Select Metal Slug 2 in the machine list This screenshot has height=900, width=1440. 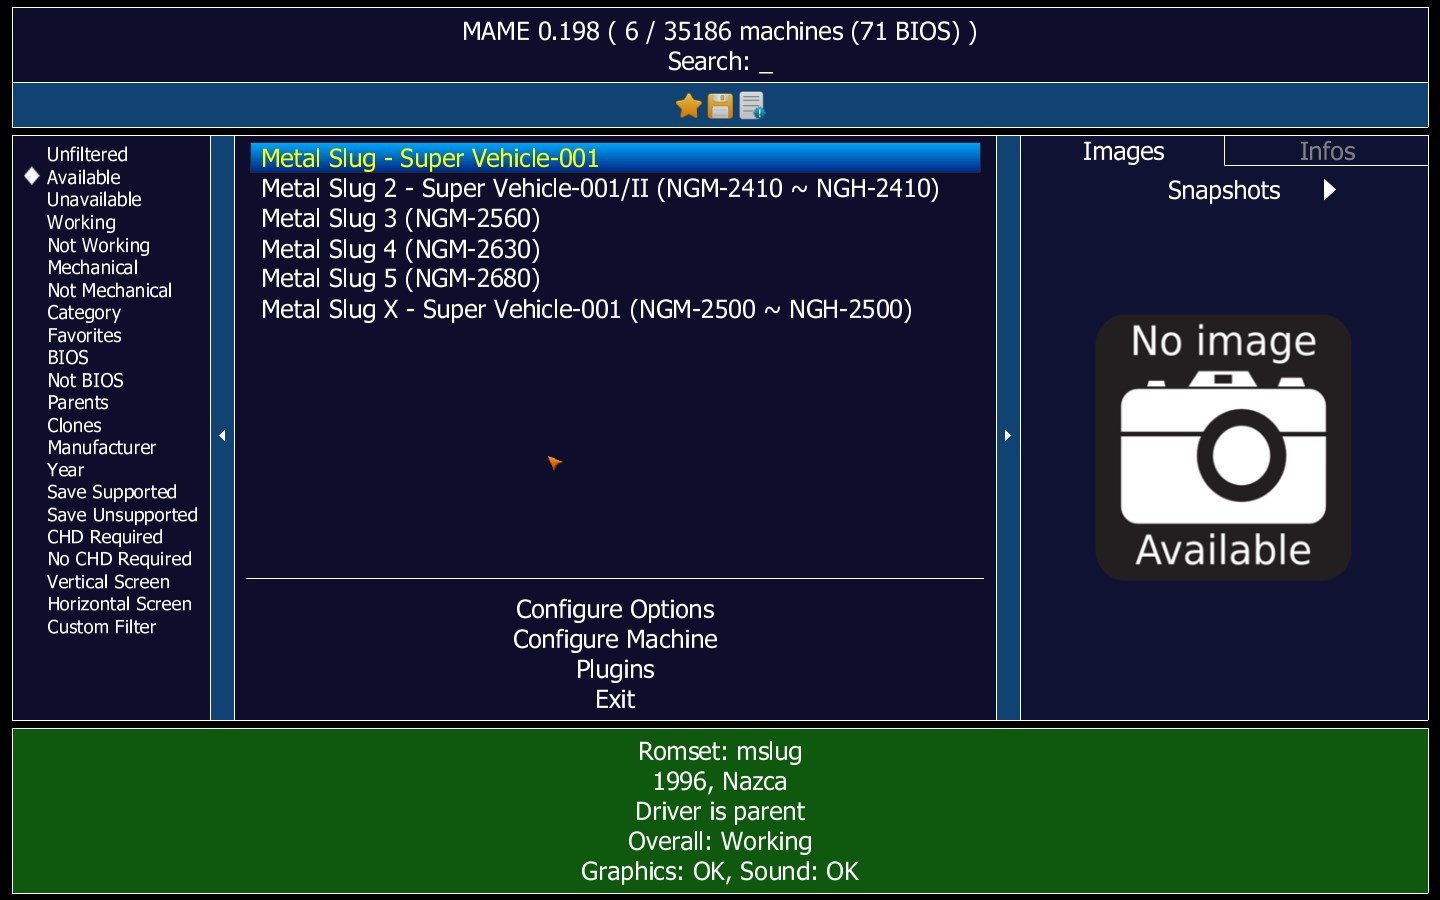[615, 188]
